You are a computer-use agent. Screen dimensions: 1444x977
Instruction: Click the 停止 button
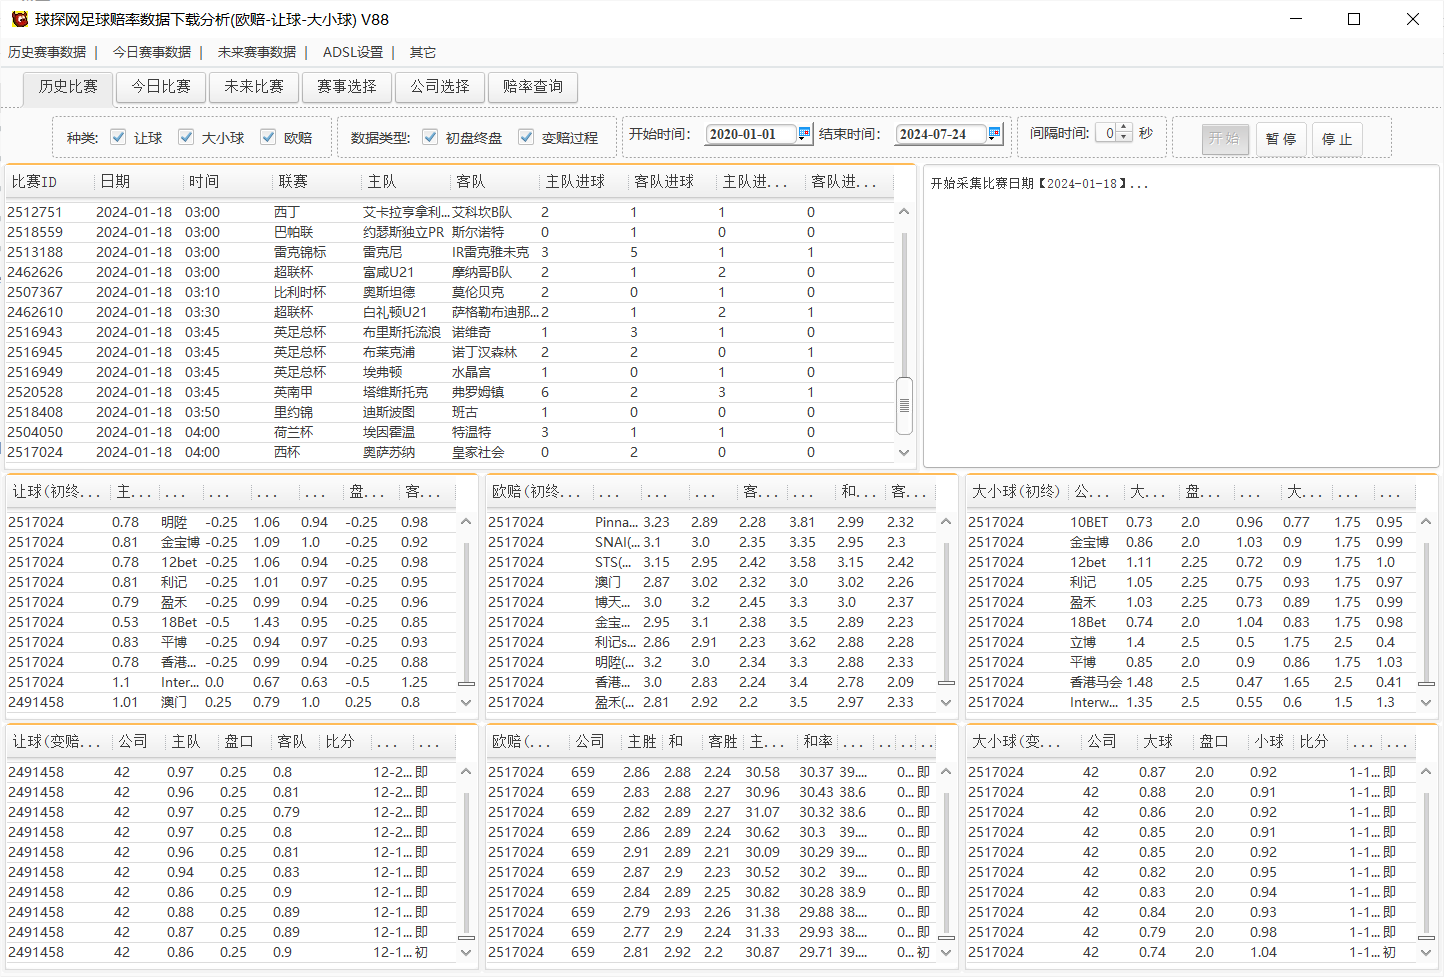click(1337, 138)
